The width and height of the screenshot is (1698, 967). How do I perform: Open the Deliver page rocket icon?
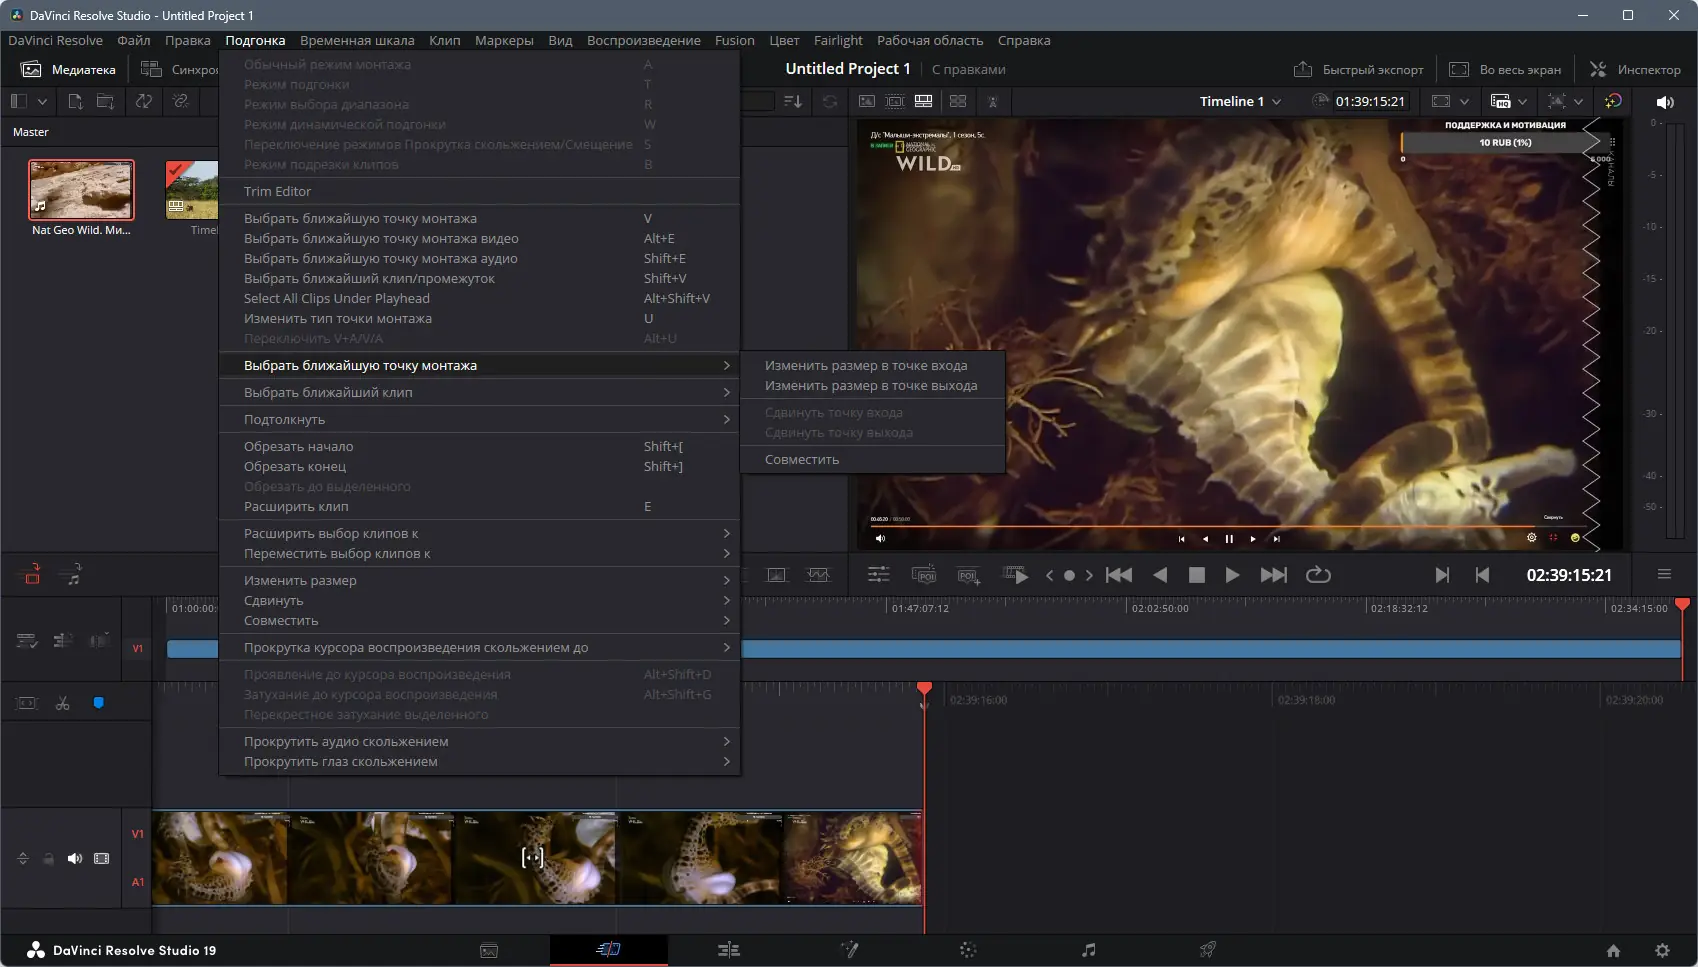point(1208,950)
